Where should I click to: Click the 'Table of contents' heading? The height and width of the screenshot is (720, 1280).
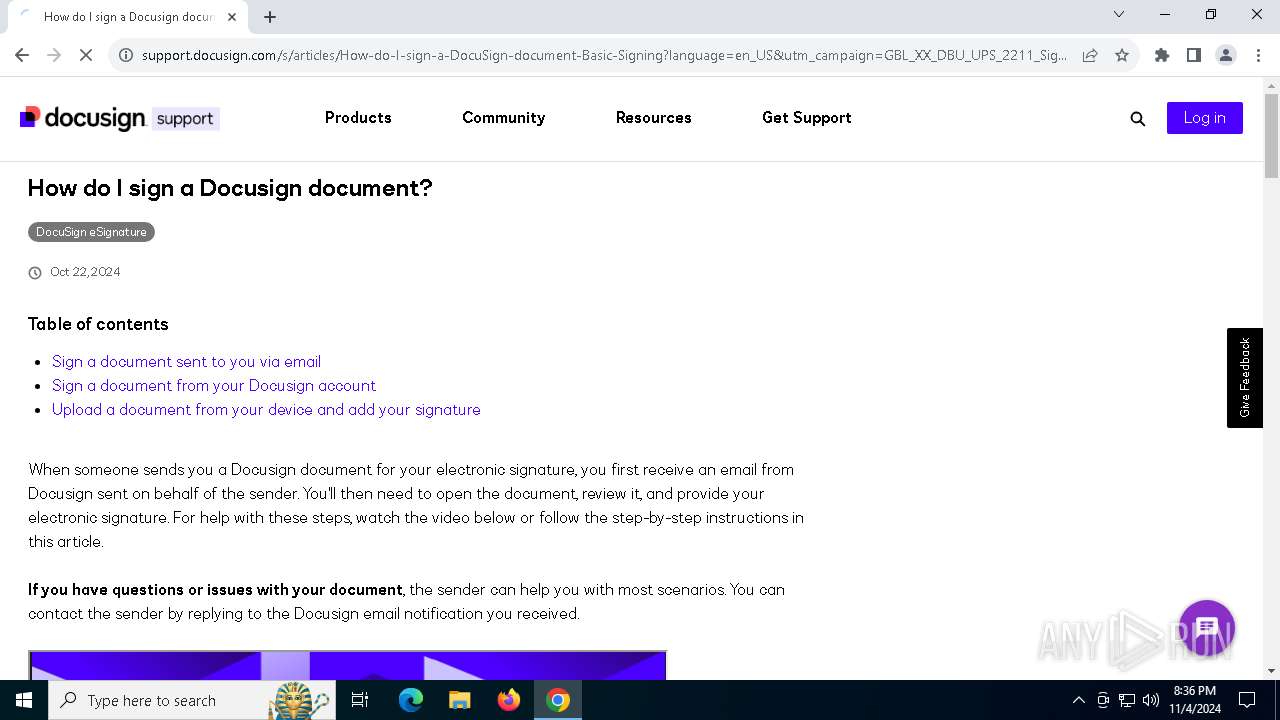tap(98, 324)
